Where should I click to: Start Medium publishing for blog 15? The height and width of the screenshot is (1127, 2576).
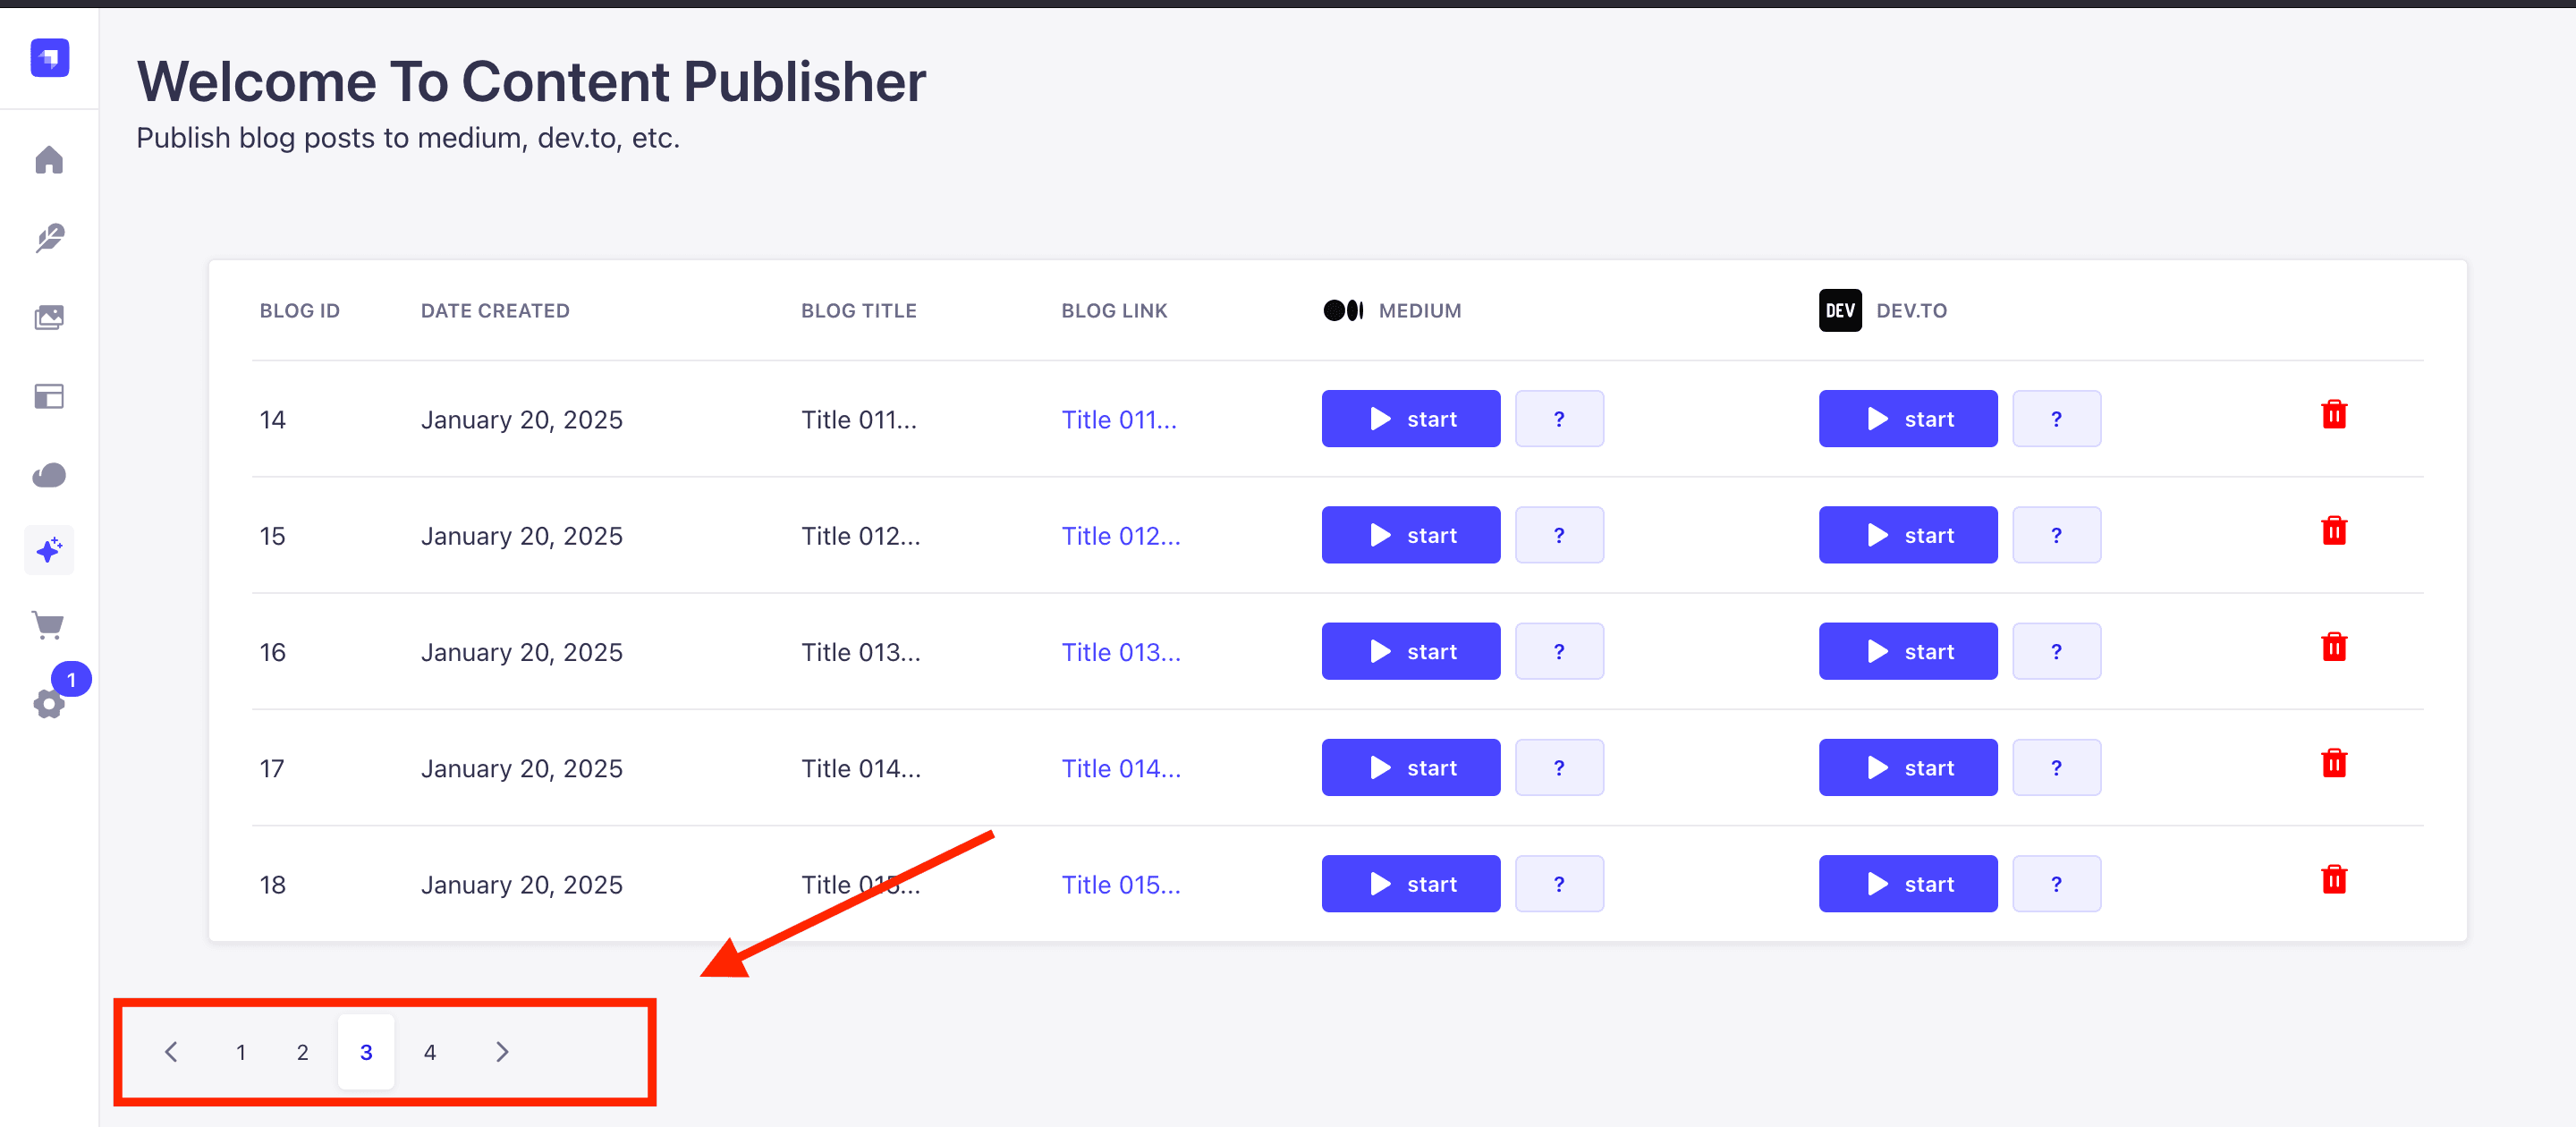click(1410, 535)
